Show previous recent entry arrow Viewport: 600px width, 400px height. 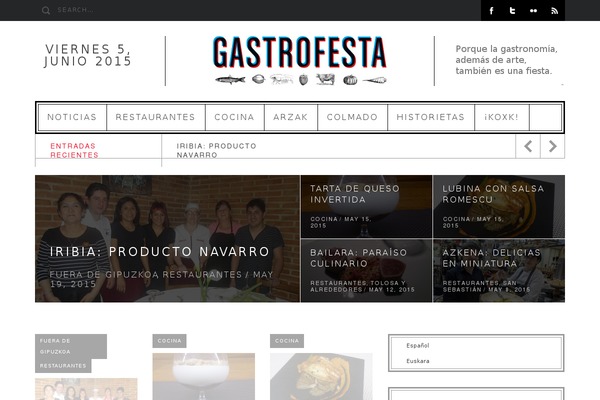tap(528, 146)
